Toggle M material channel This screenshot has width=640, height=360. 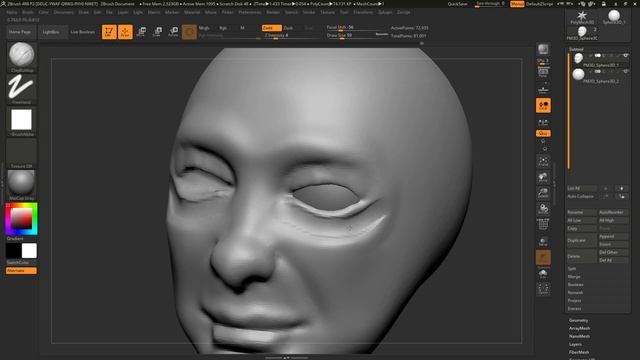(242, 28)
